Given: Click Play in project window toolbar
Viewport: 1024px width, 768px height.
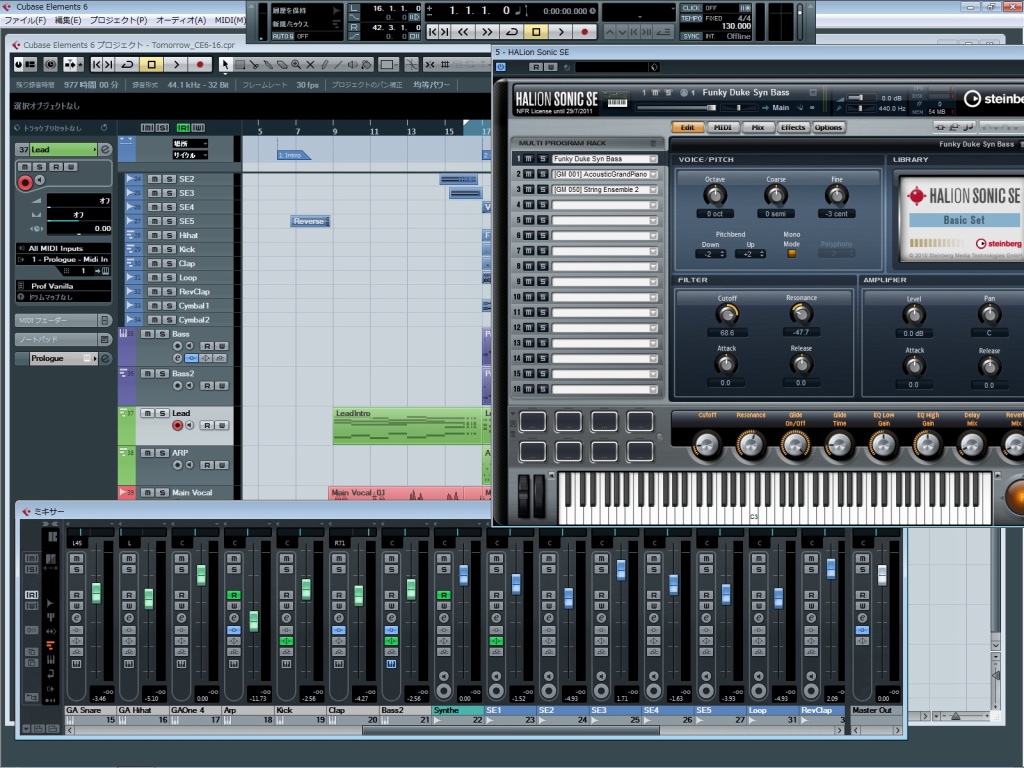Looking at the screenshot, I should [x=176, y=65].
